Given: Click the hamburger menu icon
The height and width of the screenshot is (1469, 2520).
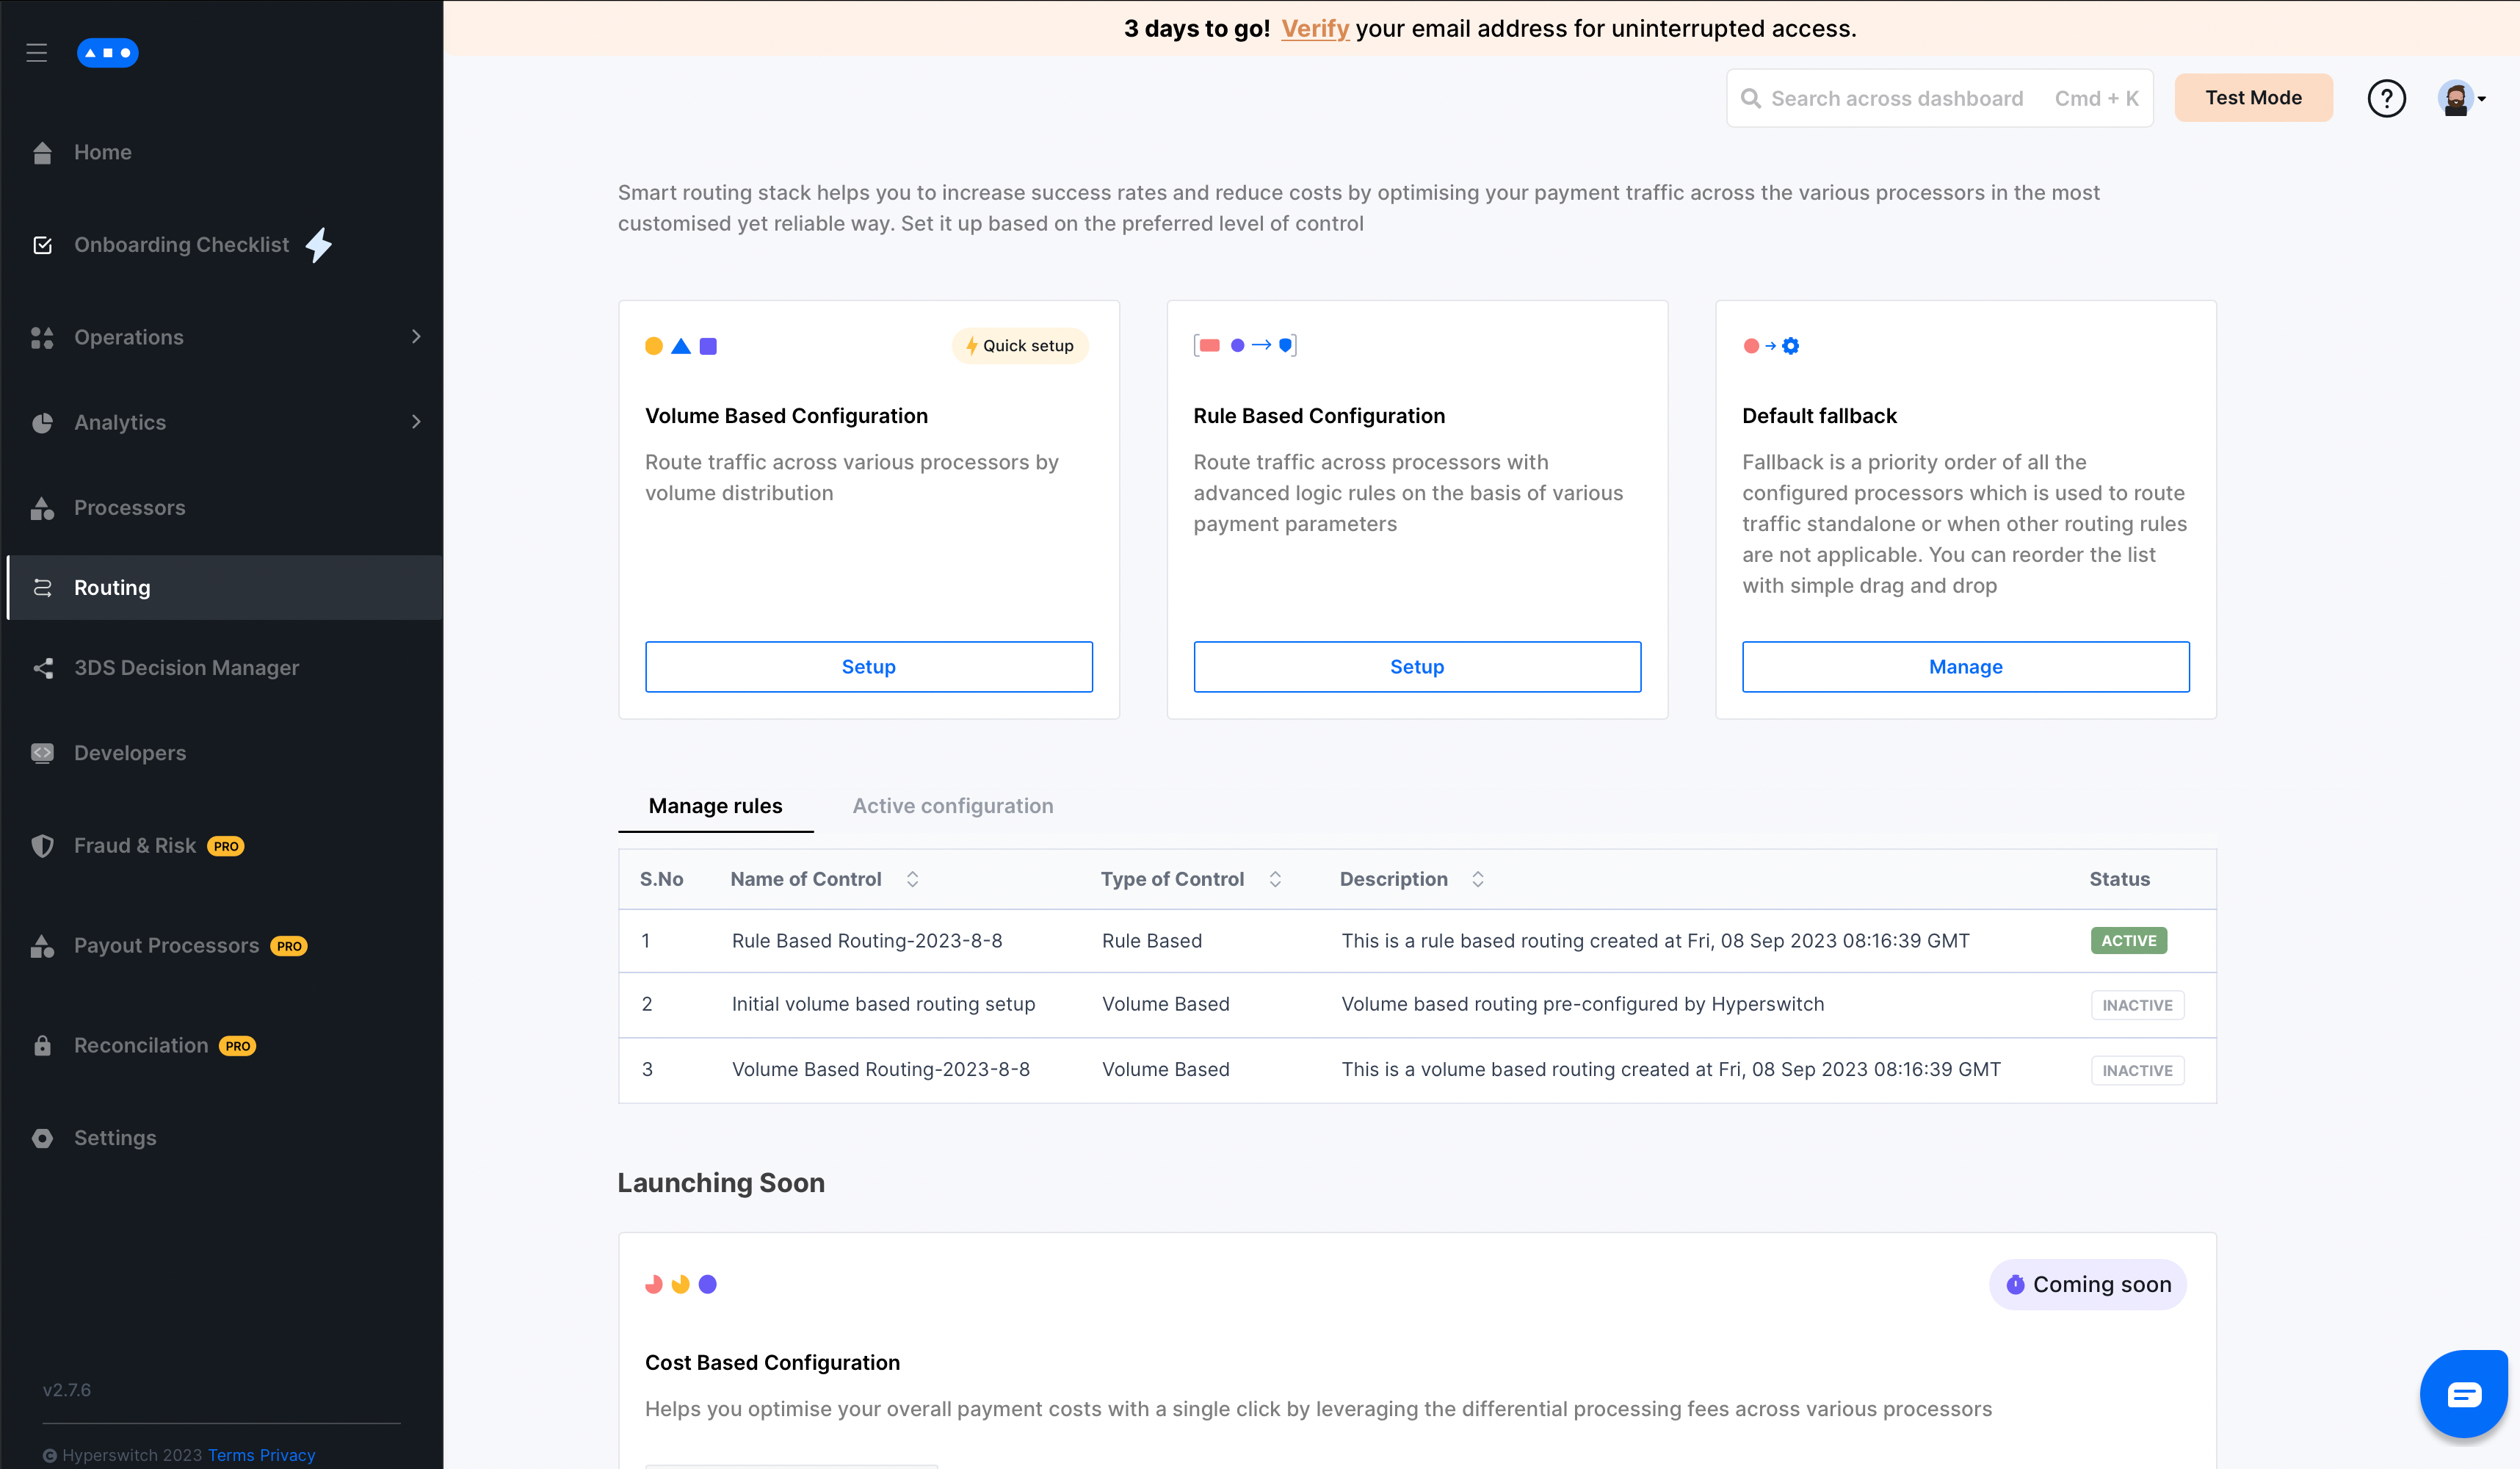Looking at the screenshot, I should 37,53.
